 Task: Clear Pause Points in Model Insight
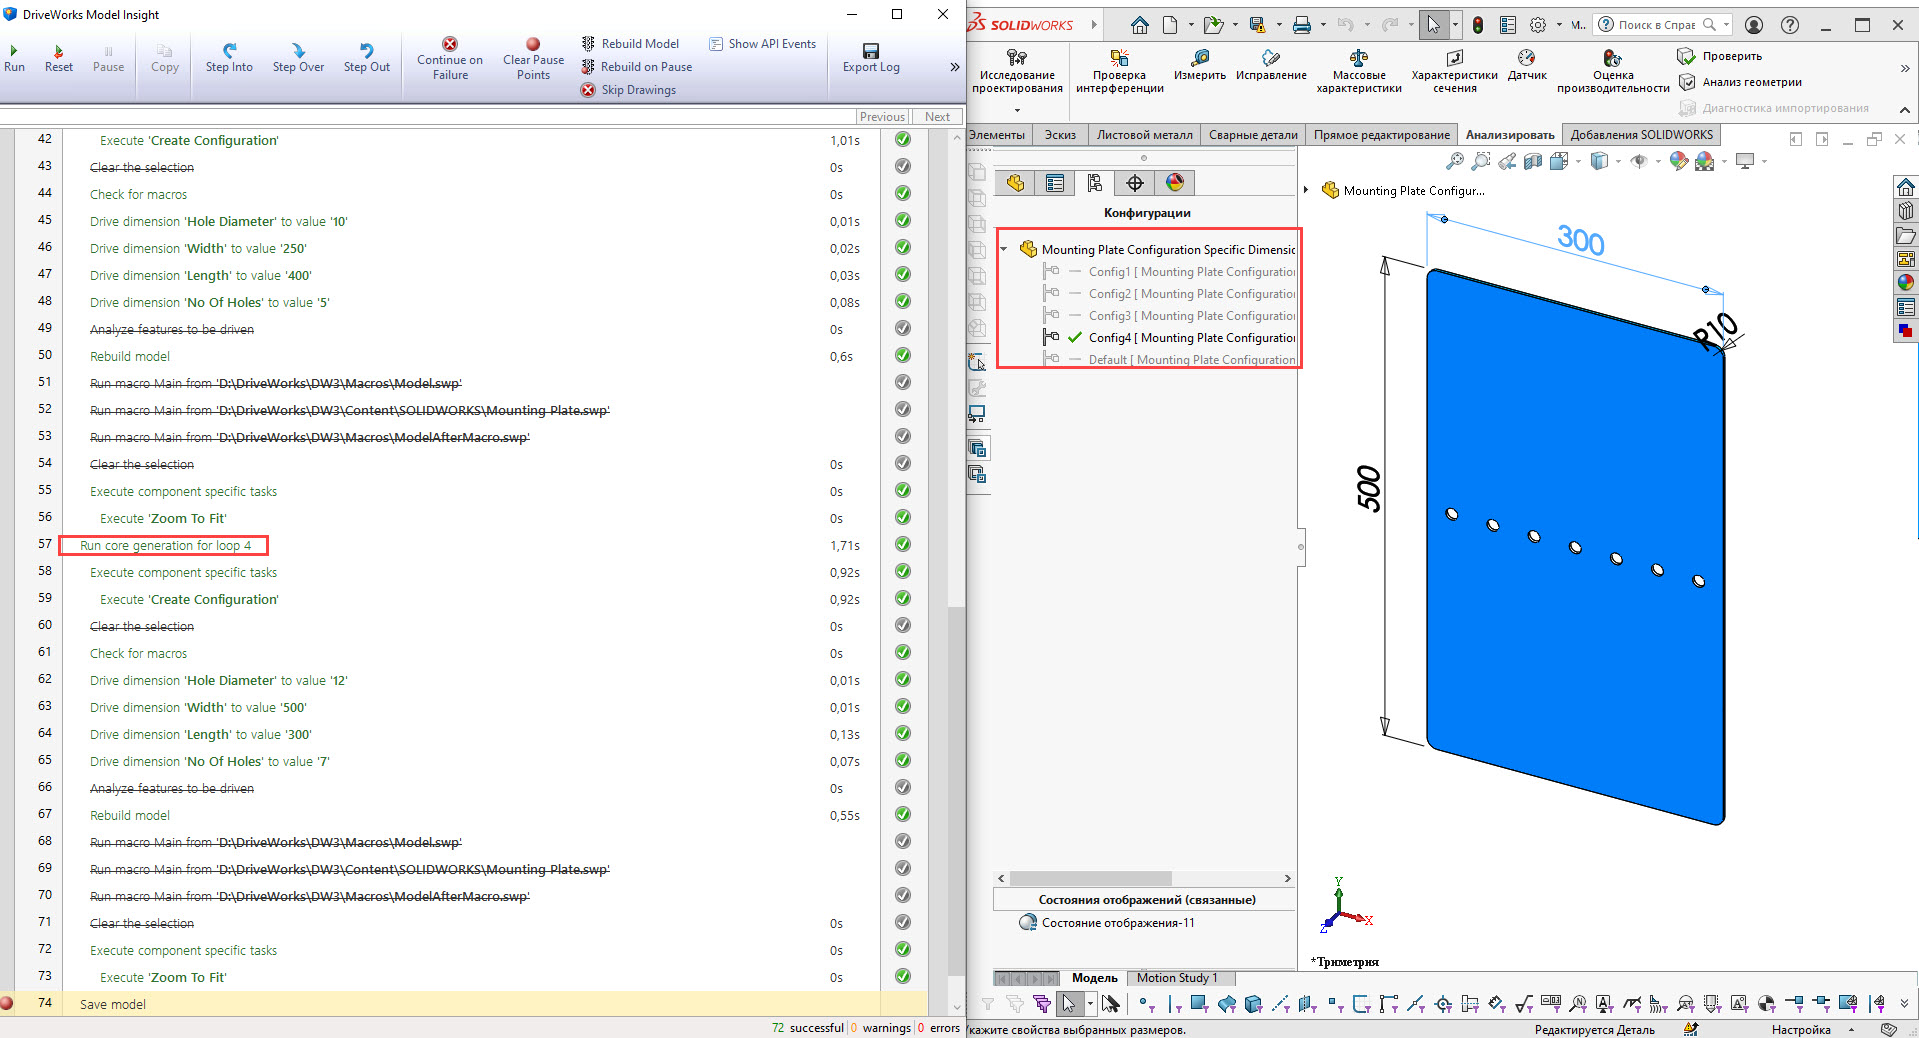point(533,59)
